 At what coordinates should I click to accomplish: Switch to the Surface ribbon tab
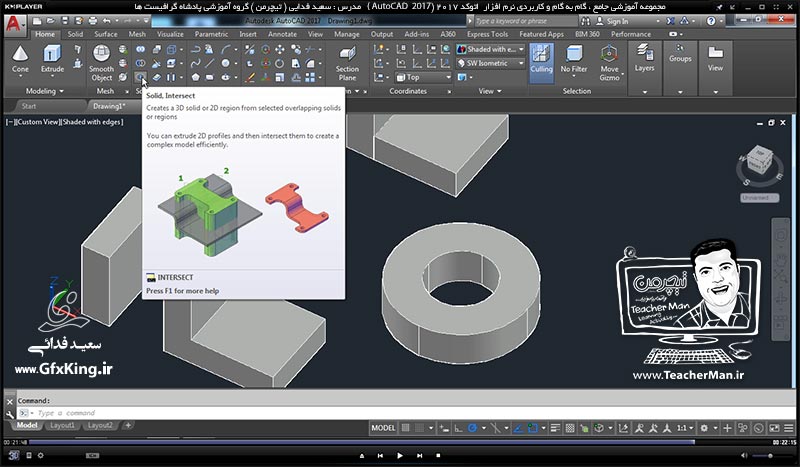pyautogui.click(x=106, y=34)
